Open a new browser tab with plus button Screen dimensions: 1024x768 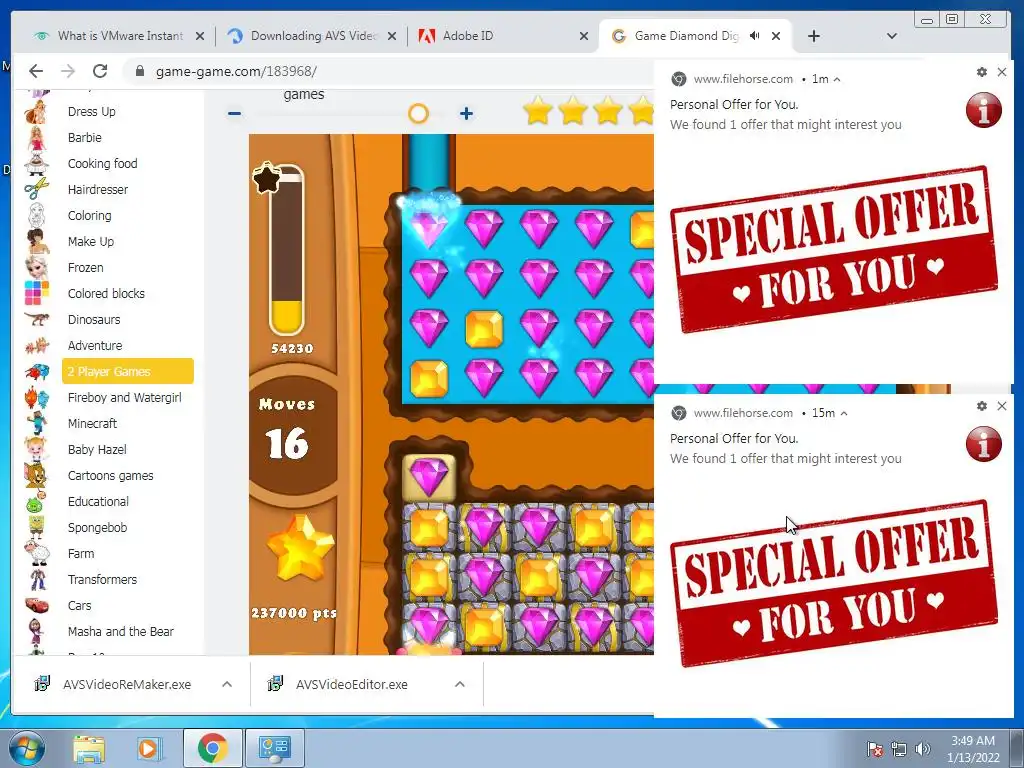[814, 36]
